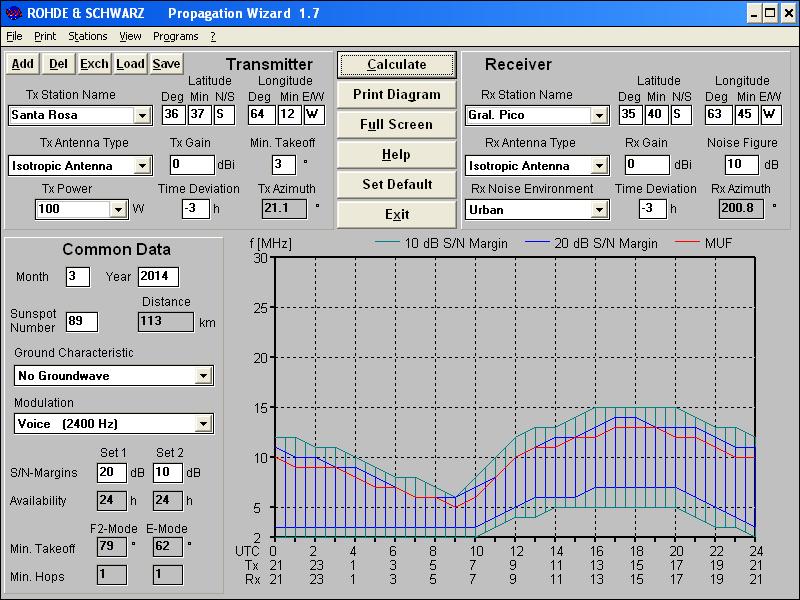Click the Calculate button
This screenshot has width=800, height=600.
[x=396, y=65]
